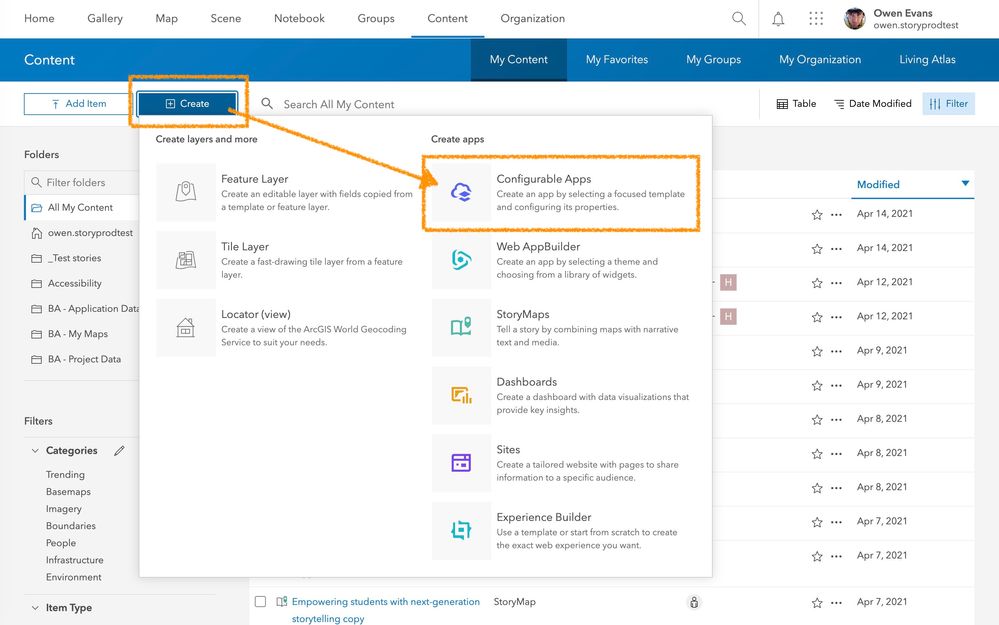The width and height of the screenshot is (999, 625).
Task: Click the Locator (view) house icon
Action: 185,327
